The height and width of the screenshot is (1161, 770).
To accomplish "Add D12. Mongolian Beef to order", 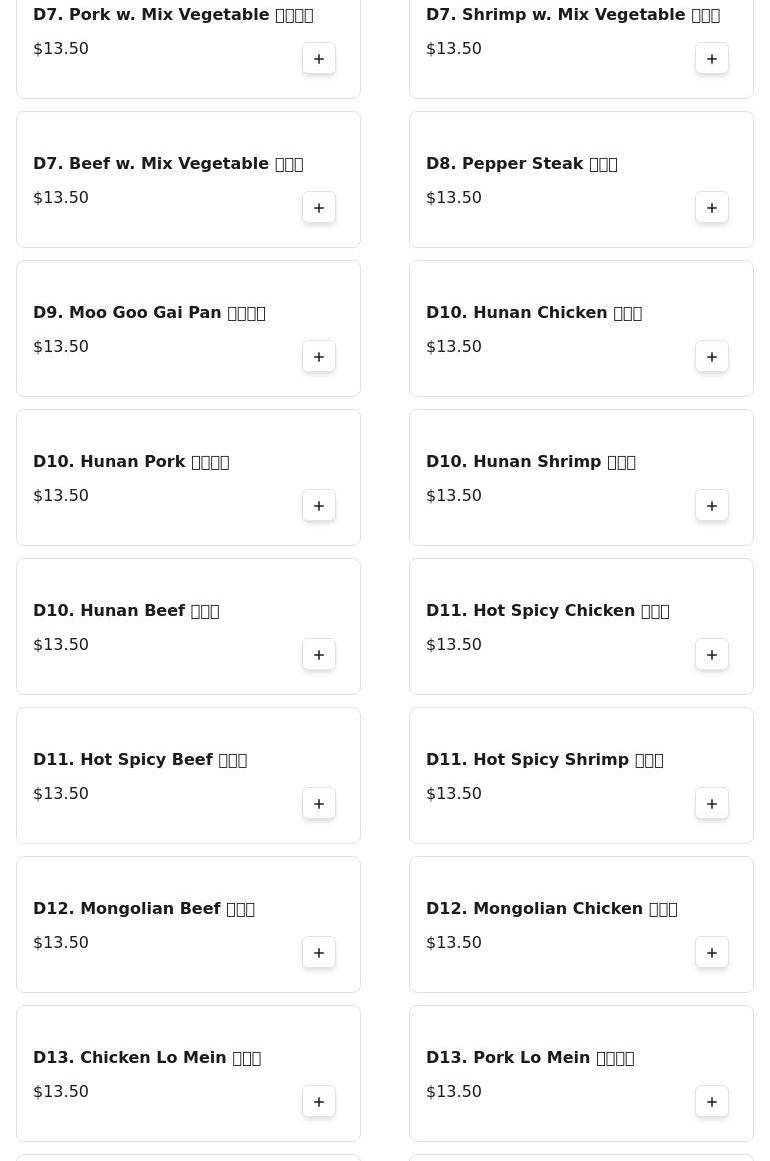I will point(319,952).
